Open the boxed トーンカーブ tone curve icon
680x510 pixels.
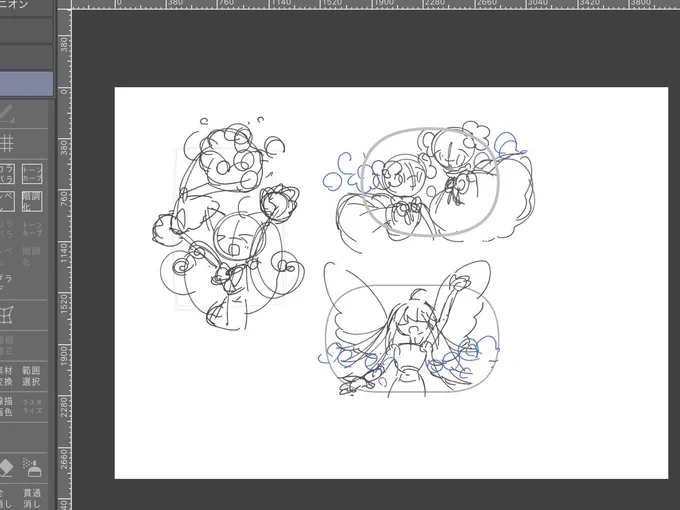32,173
